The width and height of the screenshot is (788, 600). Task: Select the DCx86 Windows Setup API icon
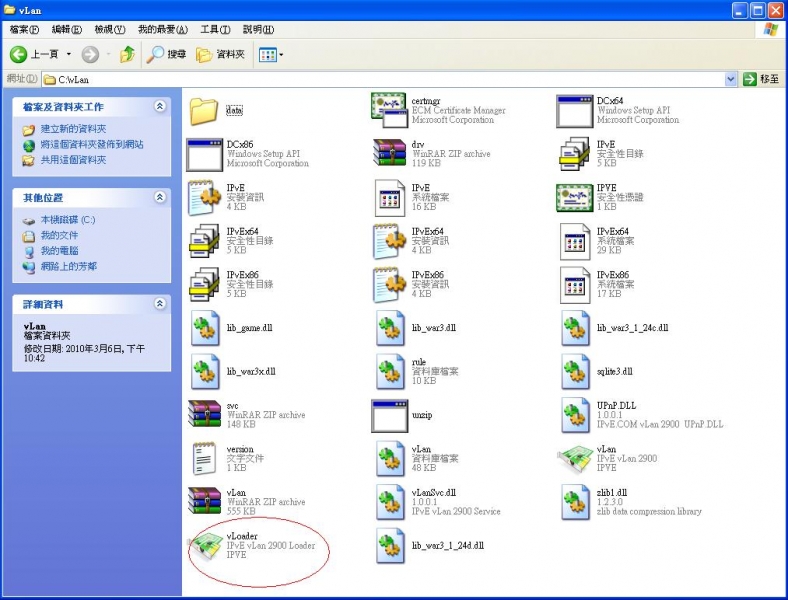click(204, 155)
